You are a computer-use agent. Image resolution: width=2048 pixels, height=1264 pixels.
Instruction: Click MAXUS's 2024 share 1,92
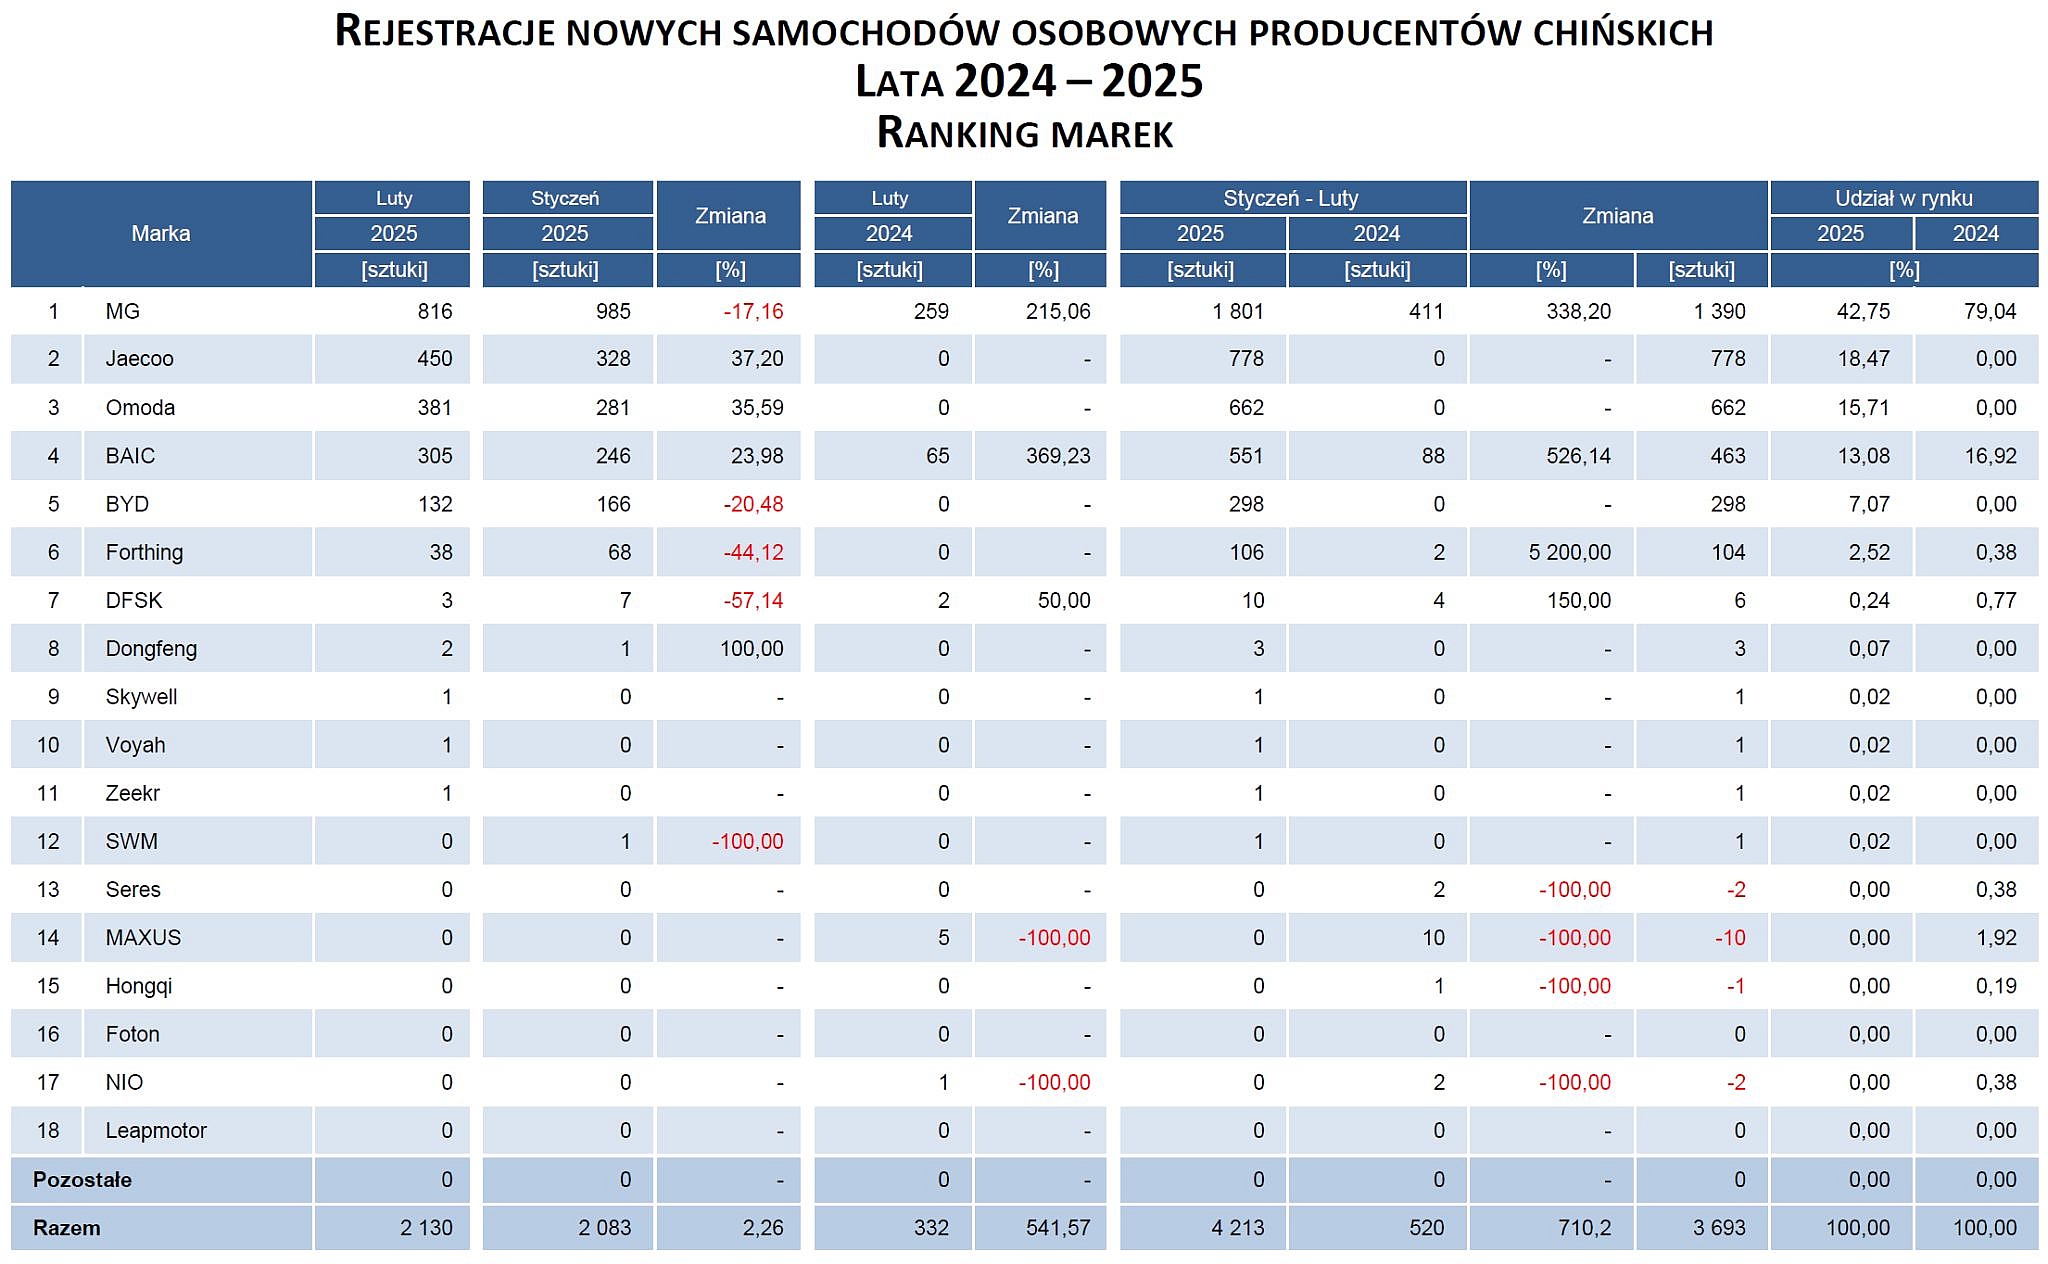pyautogui.click(x=1996, y=938)
